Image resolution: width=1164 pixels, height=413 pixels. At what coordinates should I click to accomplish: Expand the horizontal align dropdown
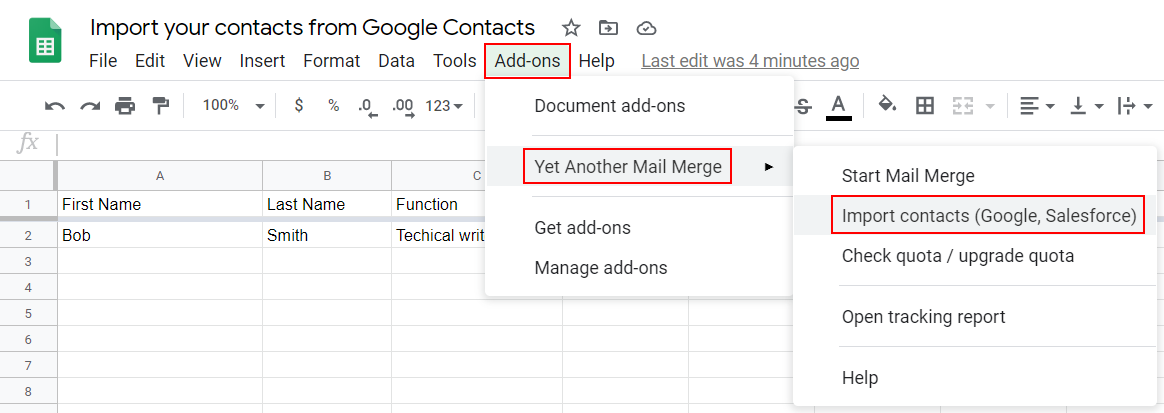tap(1034, 105)
